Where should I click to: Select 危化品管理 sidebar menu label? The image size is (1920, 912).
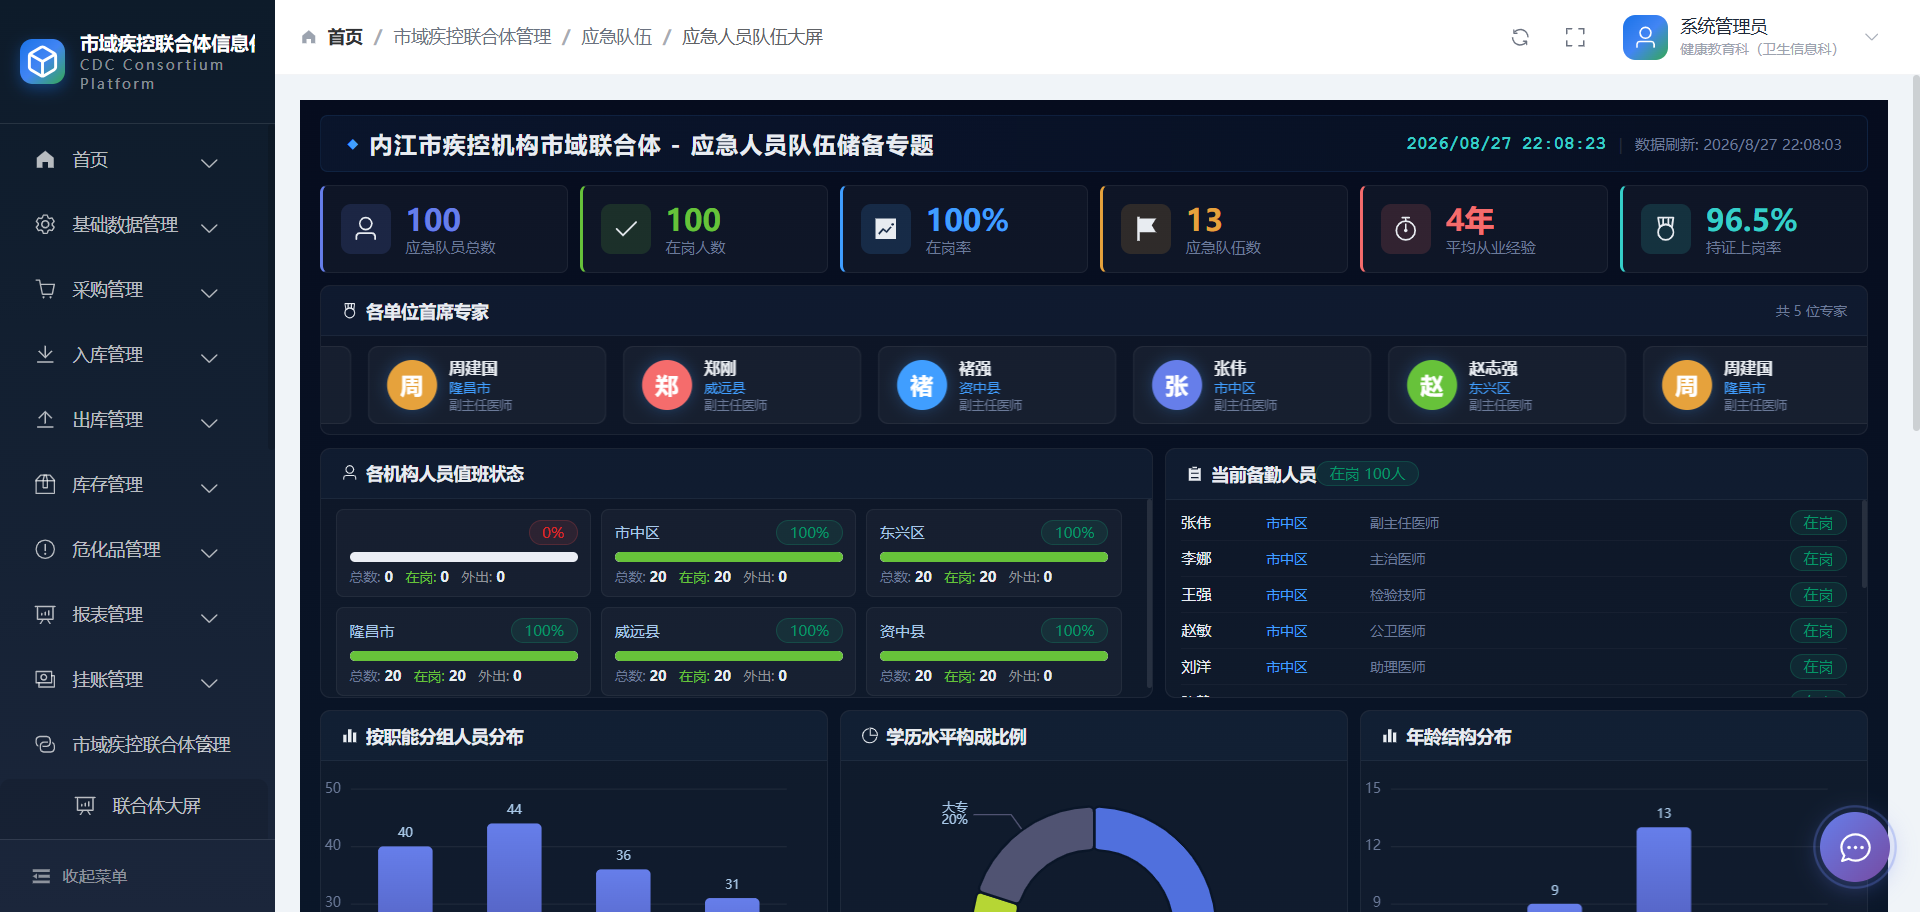(x=117, y=549)
